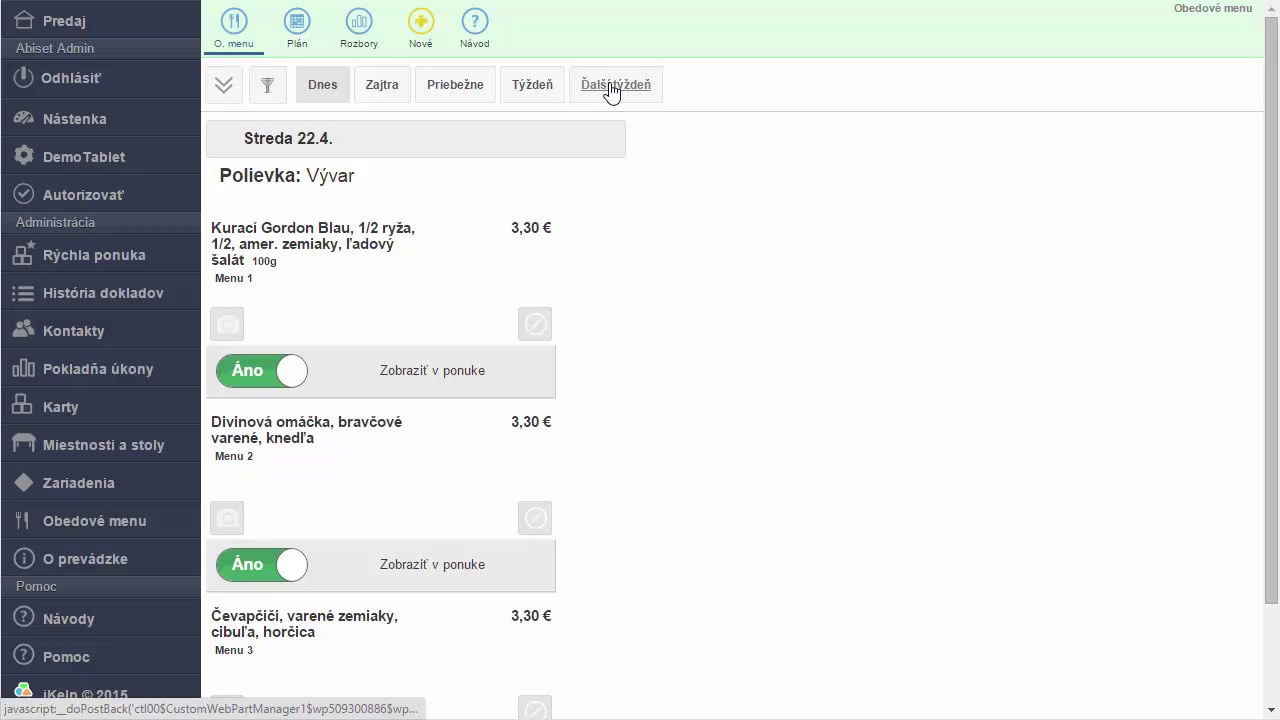Open Predaj in the sidebar
Screen dimensions: 1280x720
pos(64,21)
